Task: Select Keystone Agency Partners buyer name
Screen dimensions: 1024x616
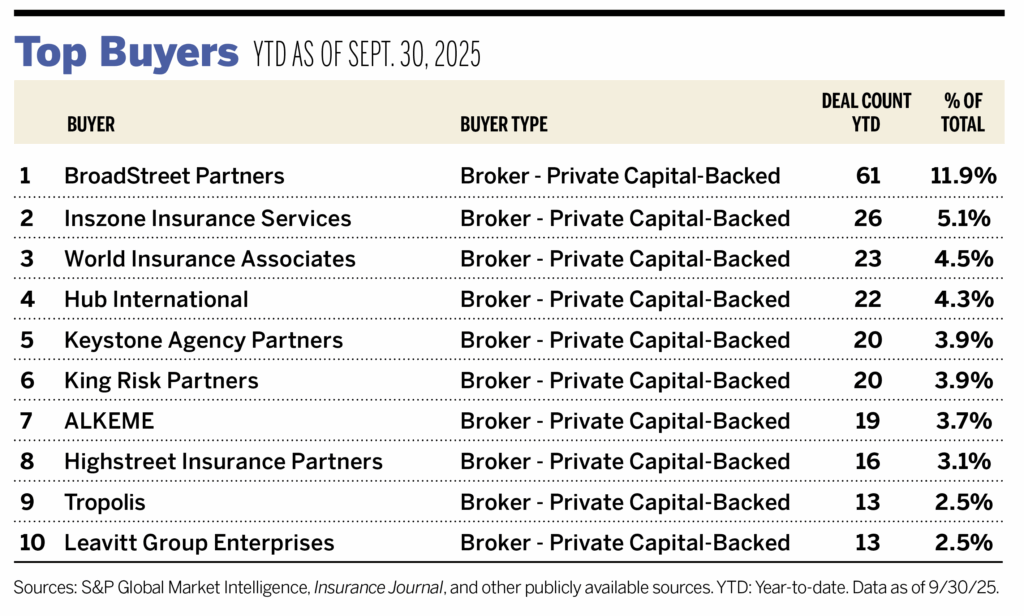Action: pos(203,340)
